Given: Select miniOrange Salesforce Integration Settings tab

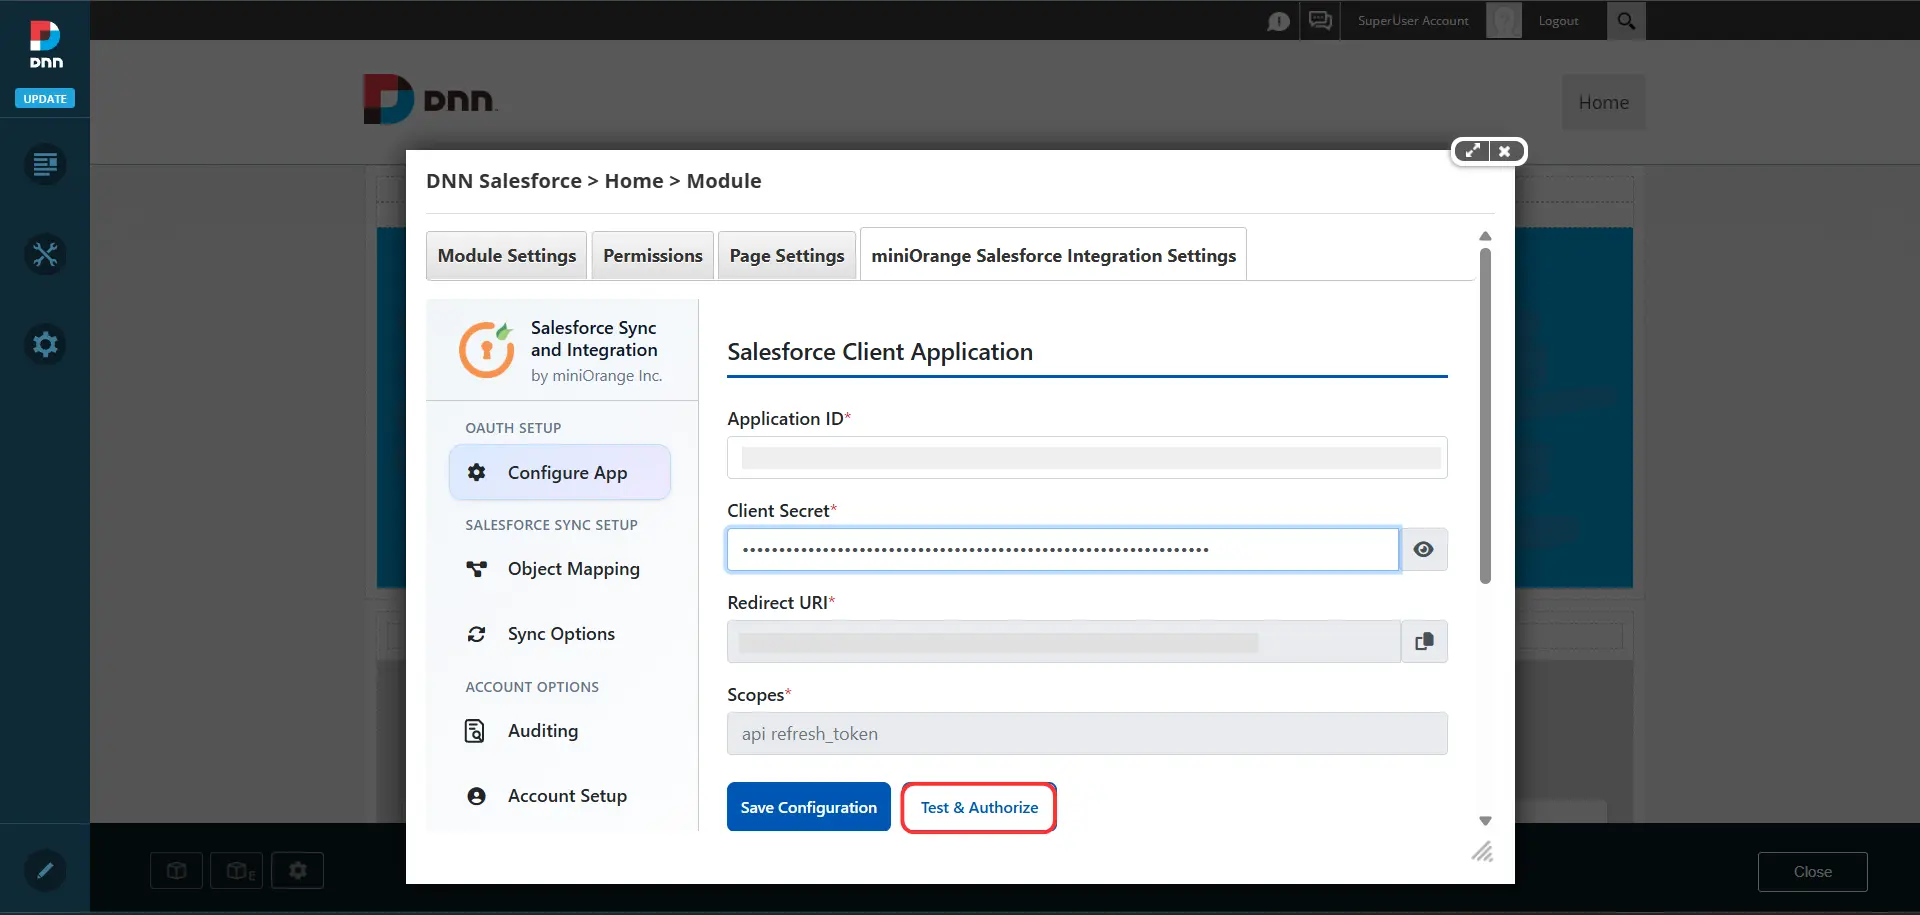Looking at the screenshot, I should coord(1053,255).
